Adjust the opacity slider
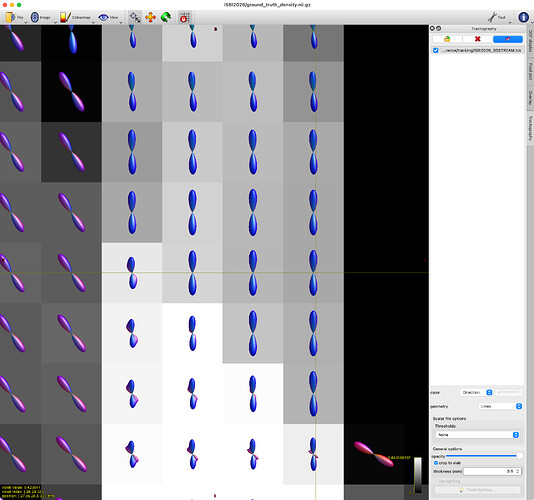Screen dimensions: 534x500 point(484,456)
